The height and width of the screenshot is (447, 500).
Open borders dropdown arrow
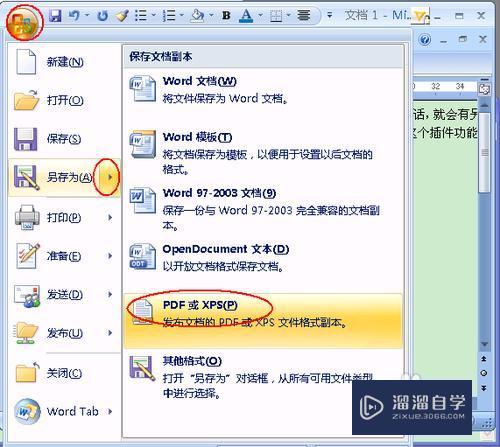coord(289,15)
